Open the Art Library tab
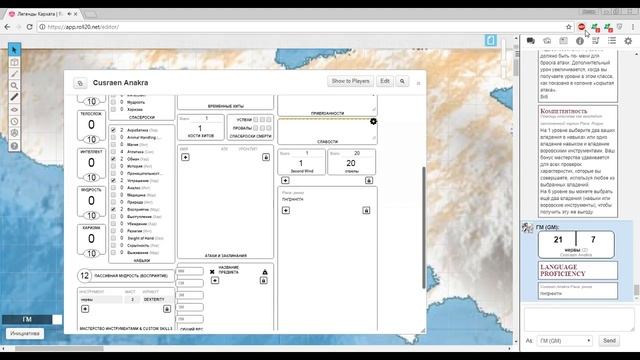Viewport: 640px width, 360px height. pos(547,41)
